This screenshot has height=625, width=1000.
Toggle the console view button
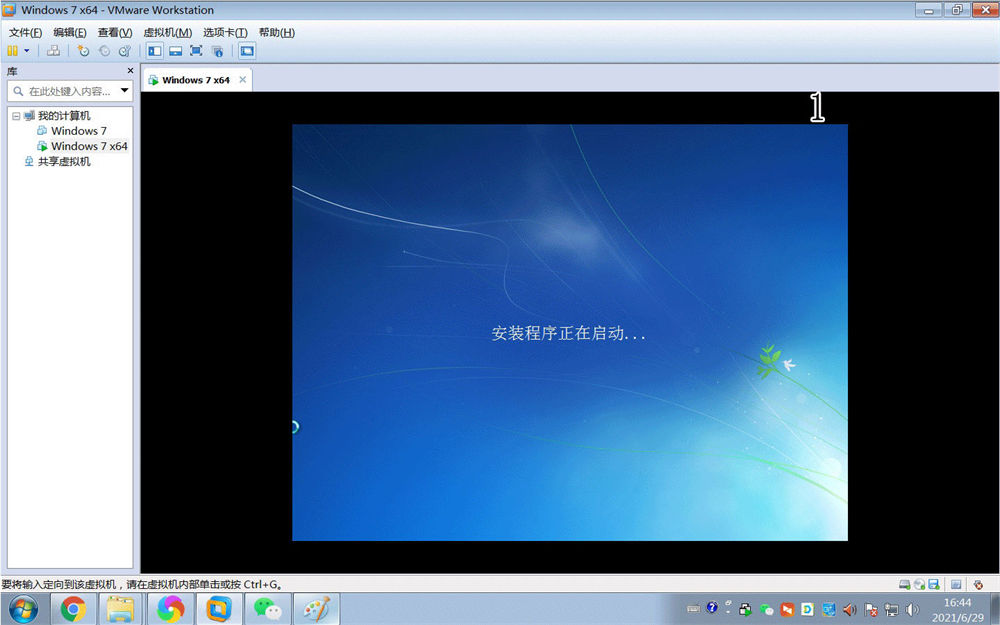pyautogui.click(x=247, y=51)
